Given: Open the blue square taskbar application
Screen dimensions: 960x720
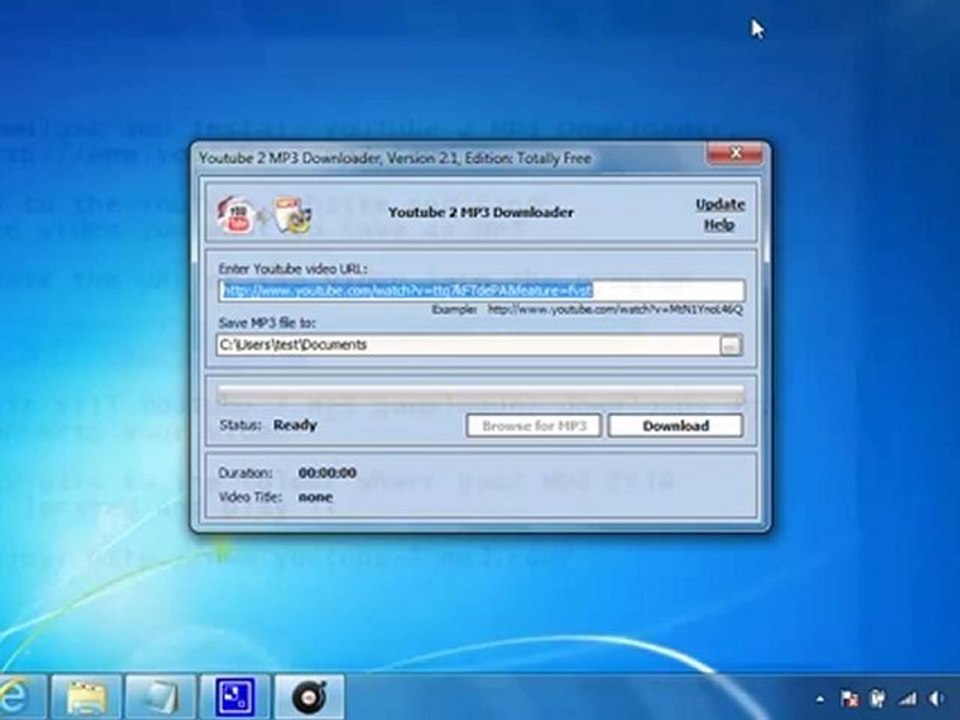Looking at the screenshot, I should click(x=235, y=697).
